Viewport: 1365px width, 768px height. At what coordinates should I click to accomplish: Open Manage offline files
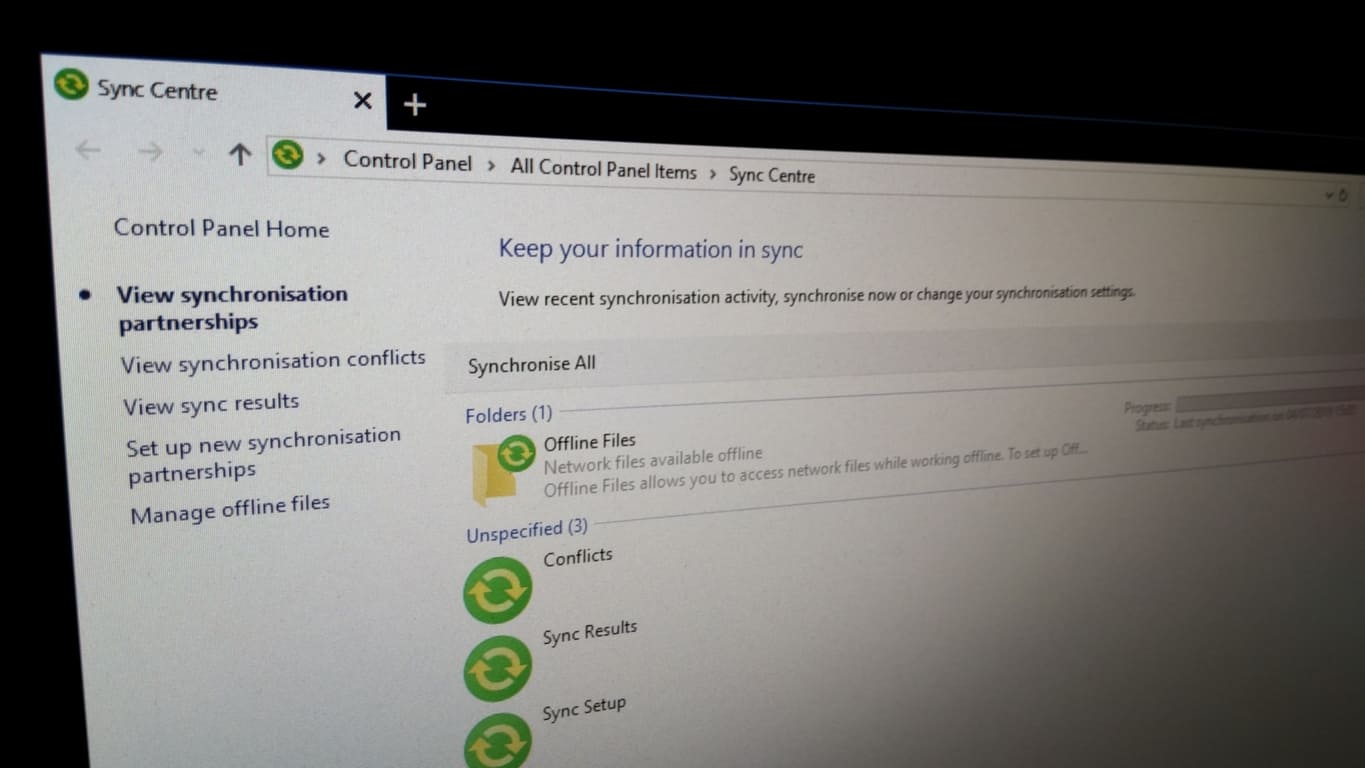click(230, 509)
